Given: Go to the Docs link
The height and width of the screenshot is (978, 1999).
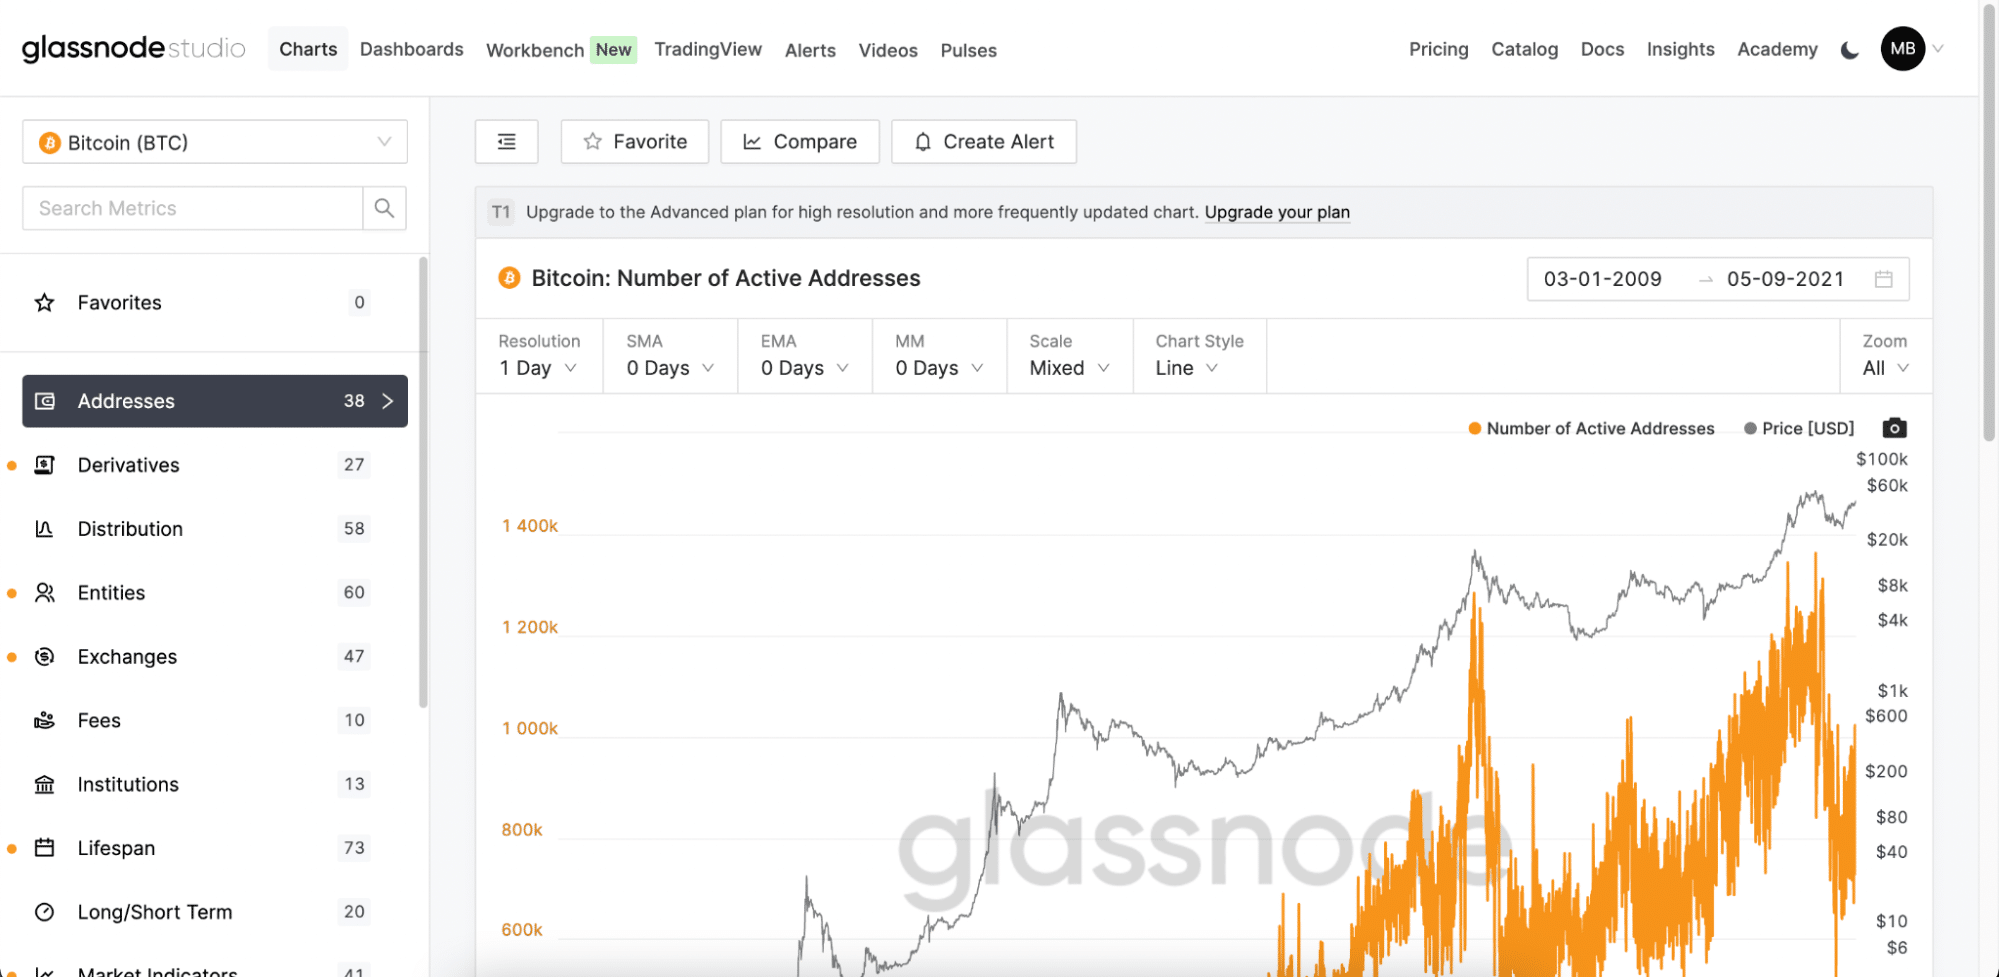Looking at the screenshot, I should (x=1602, y=49).
